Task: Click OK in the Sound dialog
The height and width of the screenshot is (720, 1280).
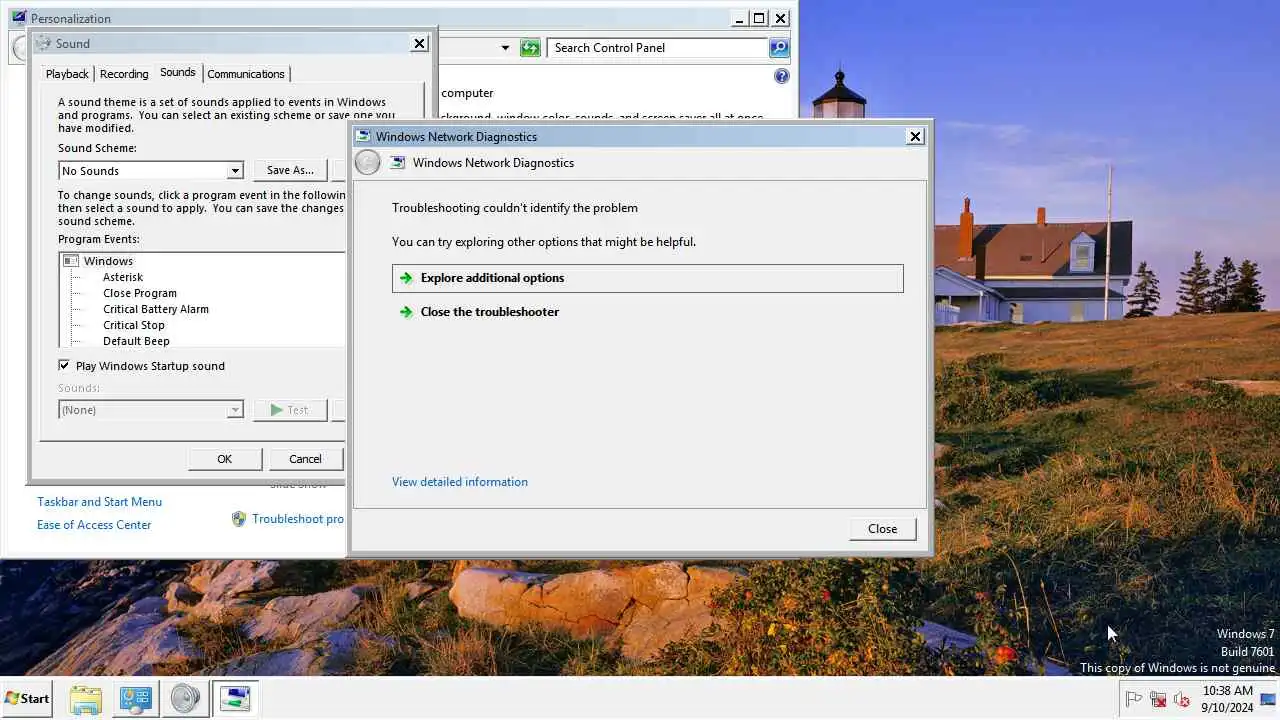Action: click(x=225, y=459)
